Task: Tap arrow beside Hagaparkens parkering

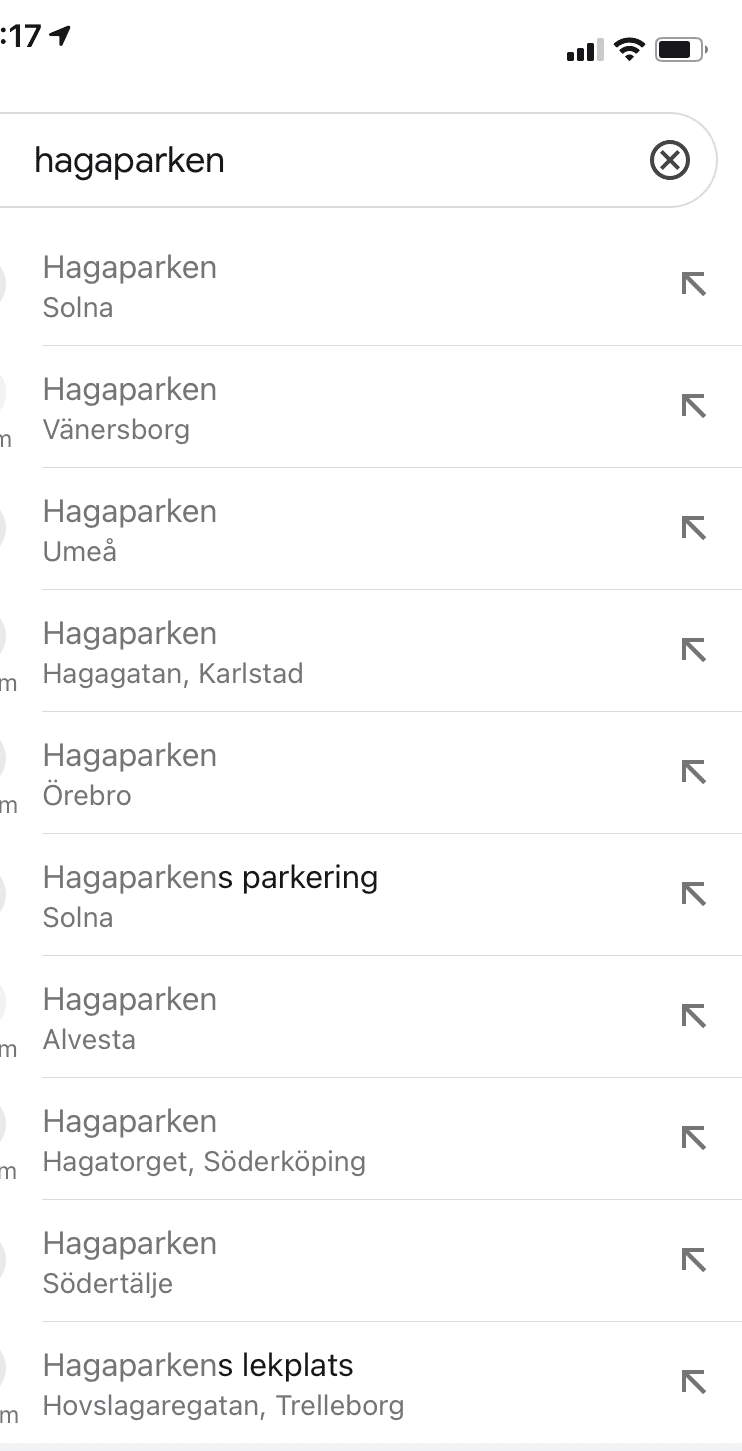Action: tap(693, 895)
